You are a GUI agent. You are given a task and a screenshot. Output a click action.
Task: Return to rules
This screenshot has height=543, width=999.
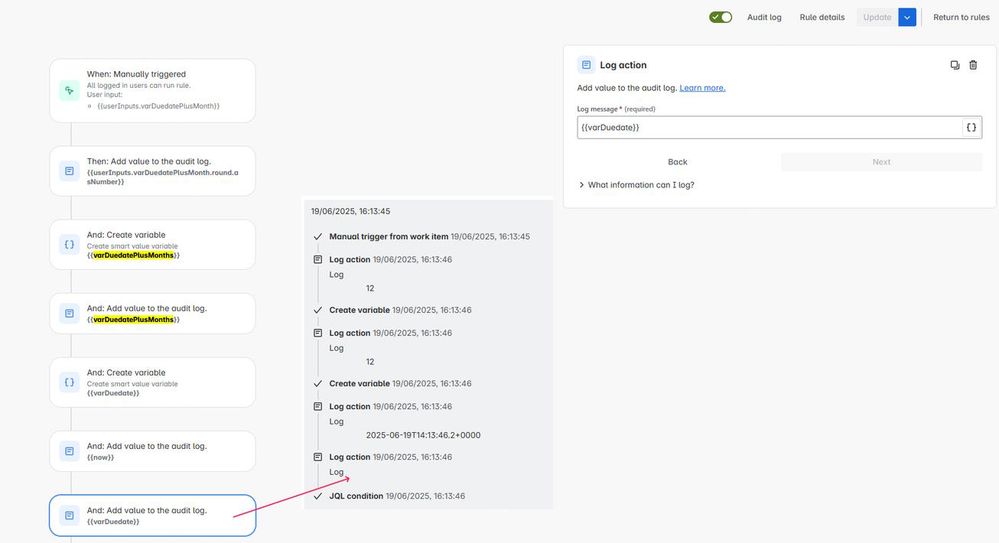[x=961, y=17]
